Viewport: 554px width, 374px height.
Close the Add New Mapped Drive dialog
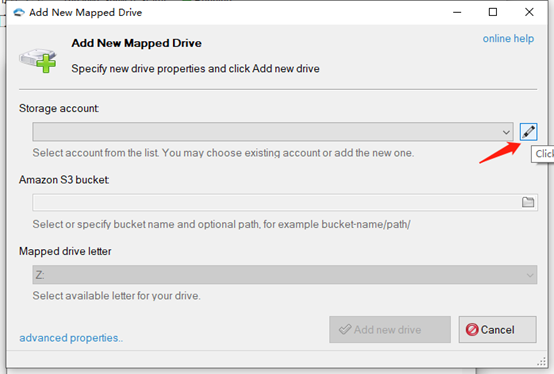tap(529, 12)
